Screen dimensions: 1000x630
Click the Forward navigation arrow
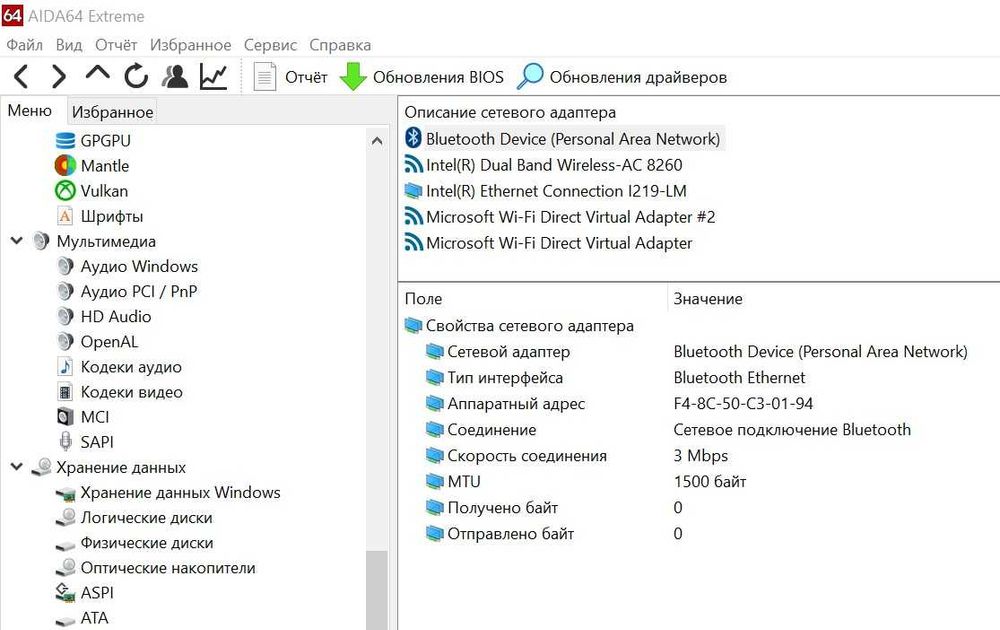coord(59,77)
